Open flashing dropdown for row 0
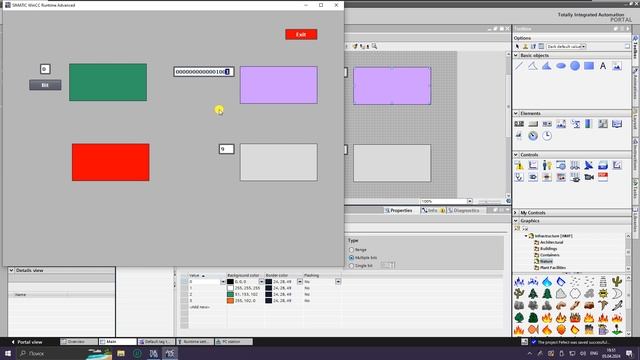The image size is (640, 360). pos(338,282)
